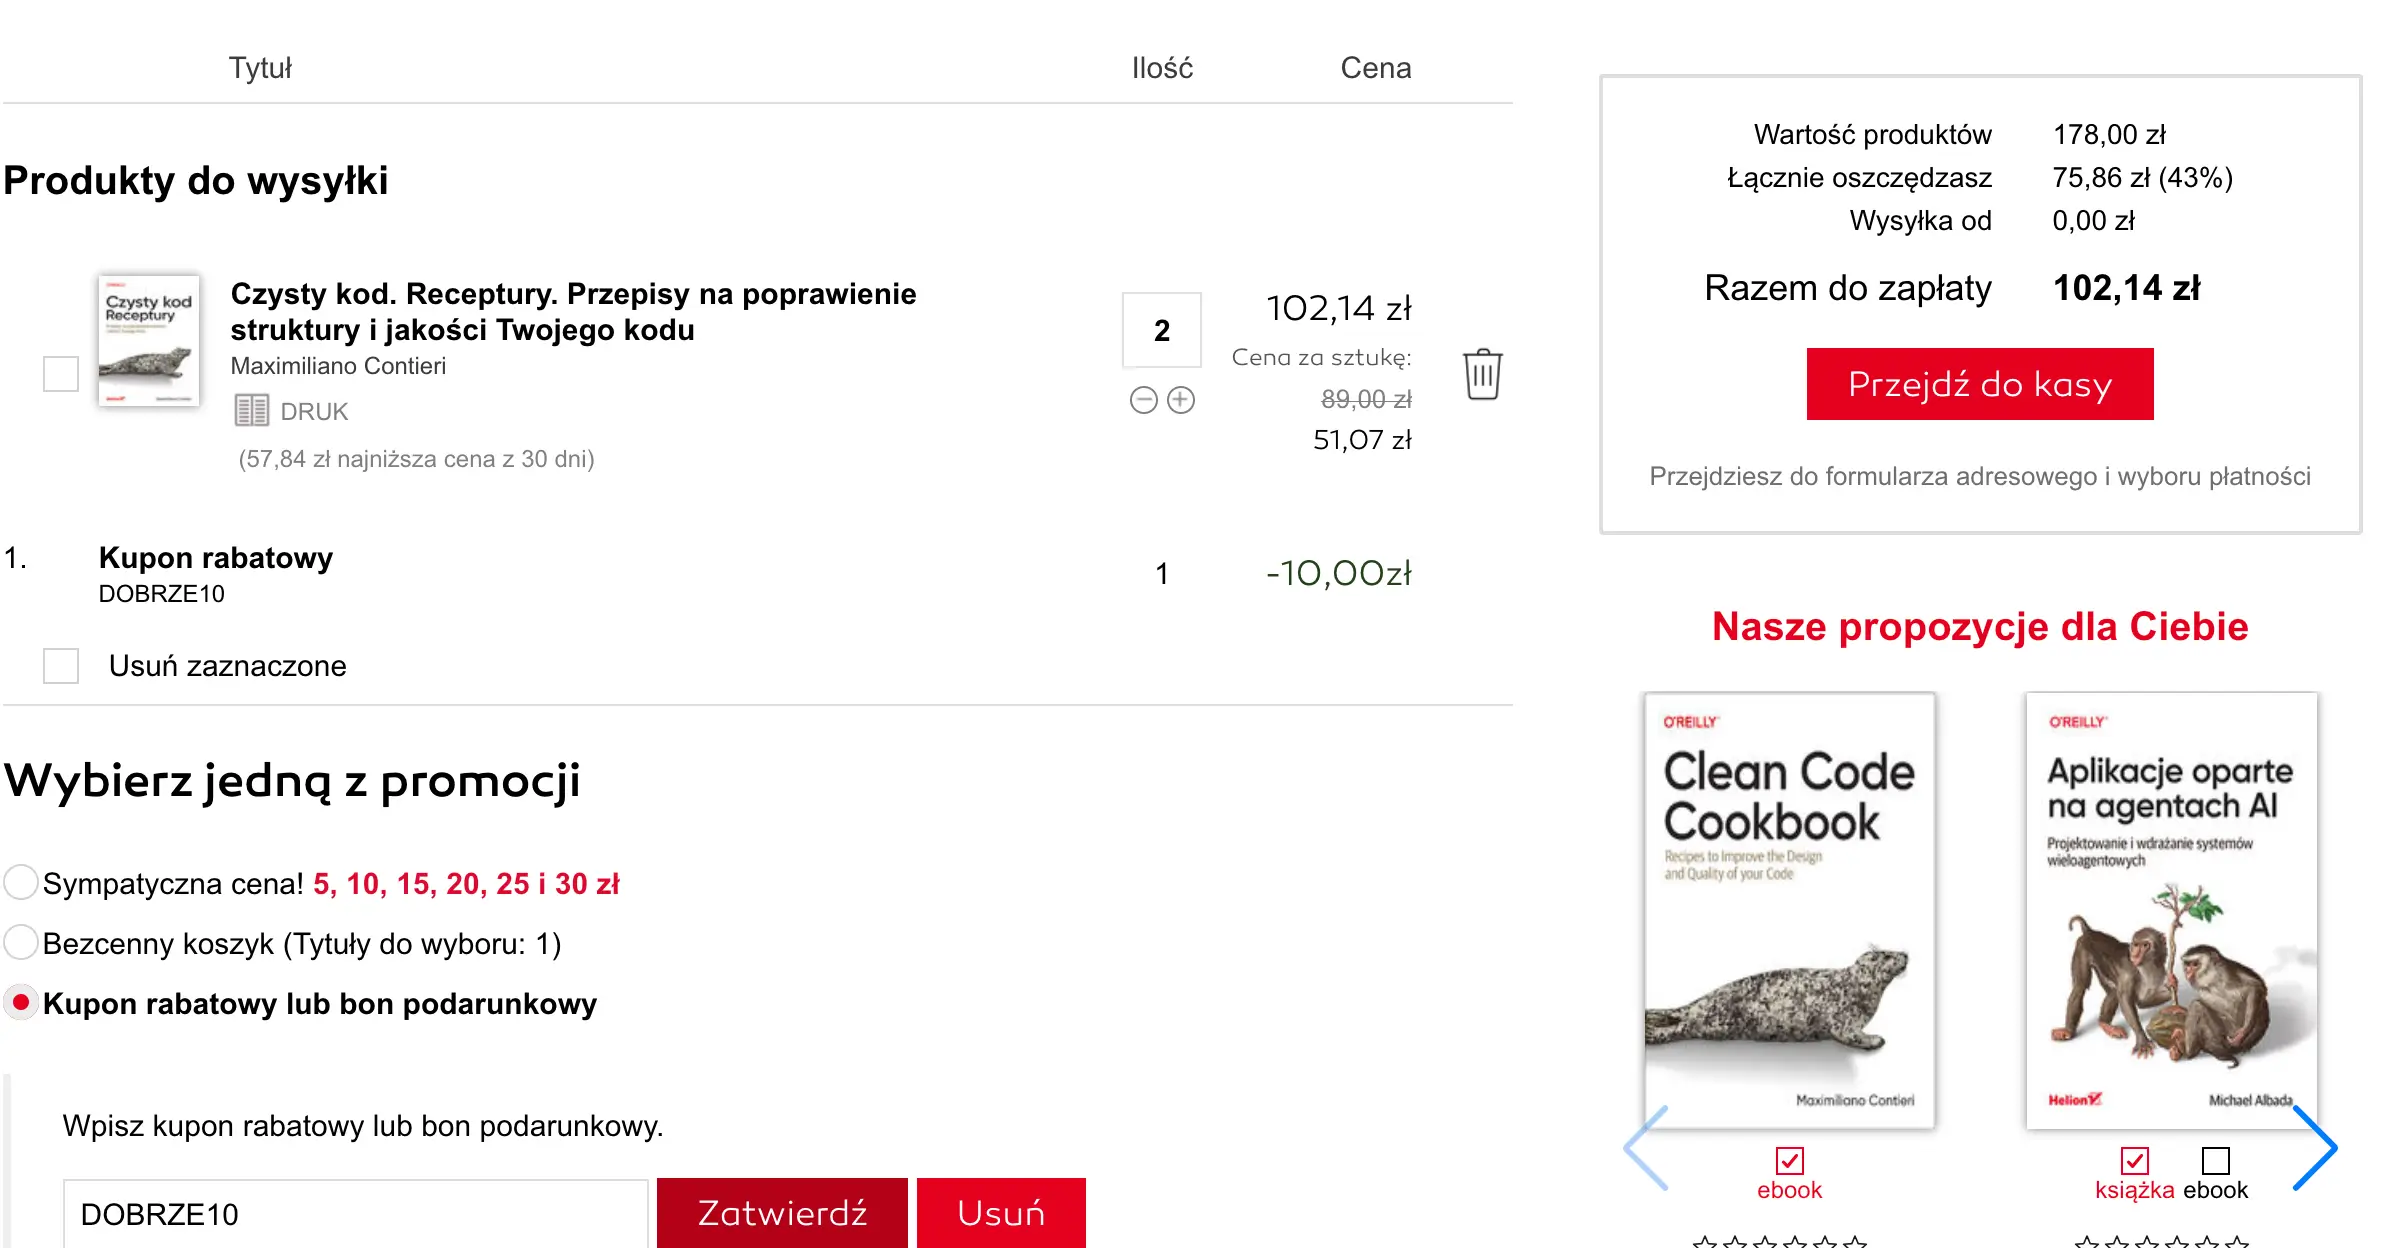
Task: Click the Wysyłka od 0,00 zł value
Action: [2094, 221]
